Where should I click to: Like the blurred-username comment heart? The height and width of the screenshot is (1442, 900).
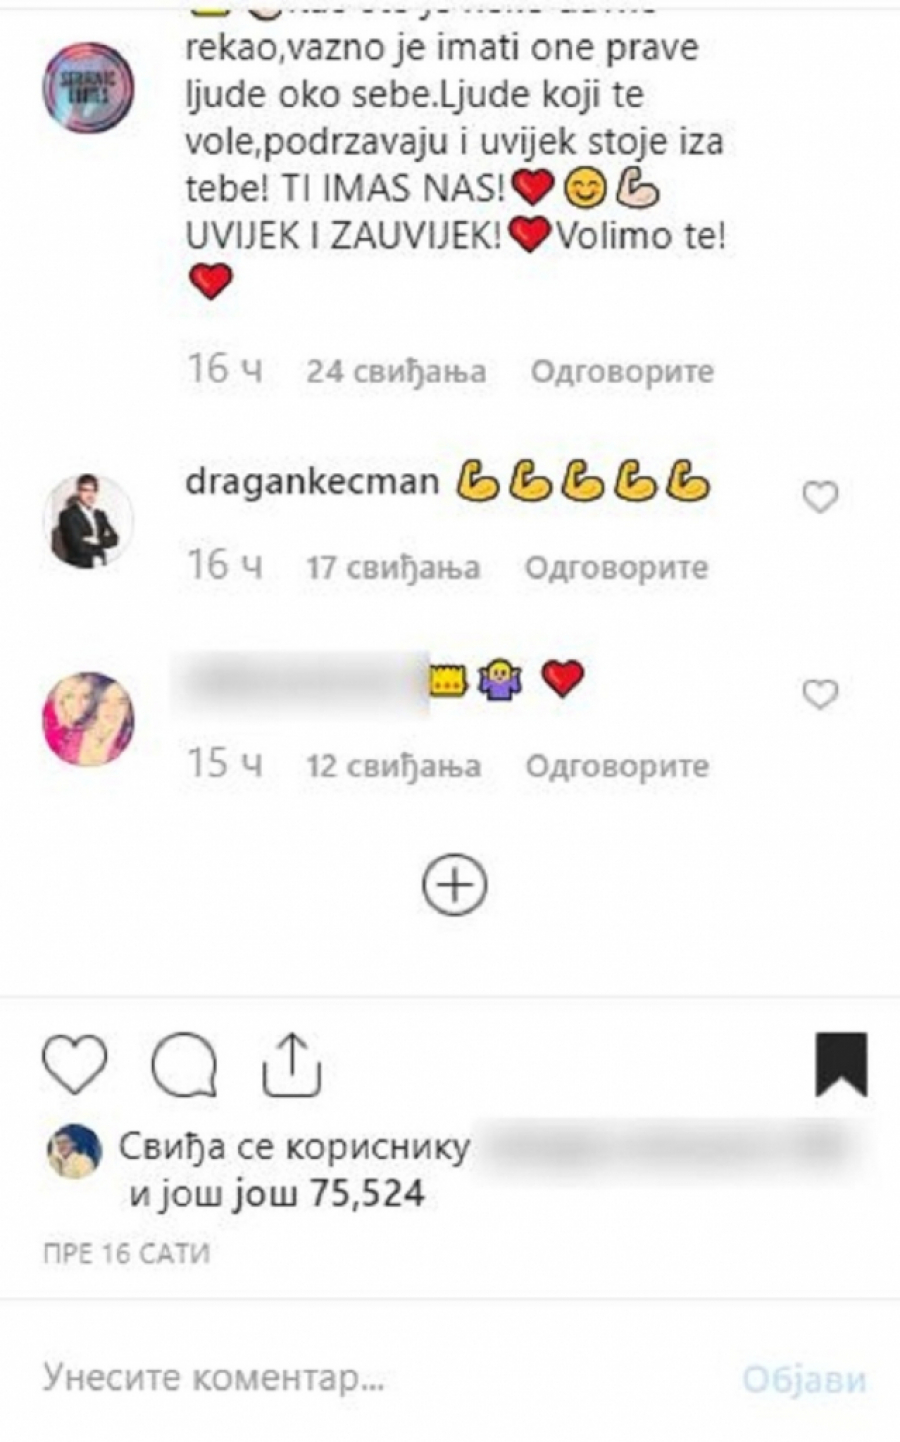pyautogui.click(x=821, y=693)
